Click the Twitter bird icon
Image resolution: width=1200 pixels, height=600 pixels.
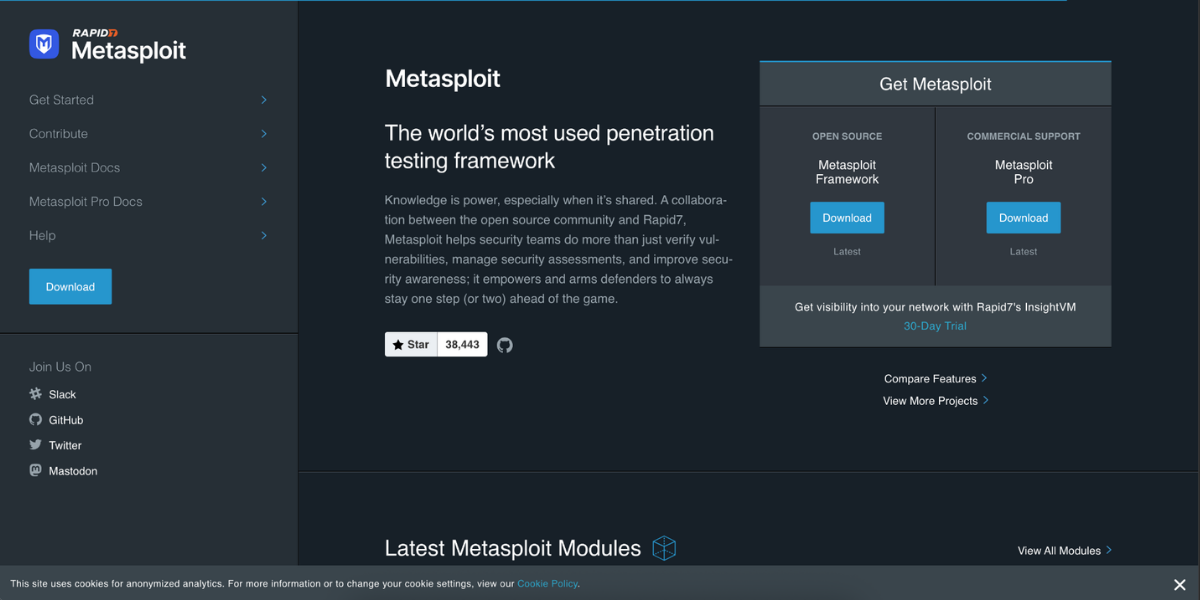(36, 445)
